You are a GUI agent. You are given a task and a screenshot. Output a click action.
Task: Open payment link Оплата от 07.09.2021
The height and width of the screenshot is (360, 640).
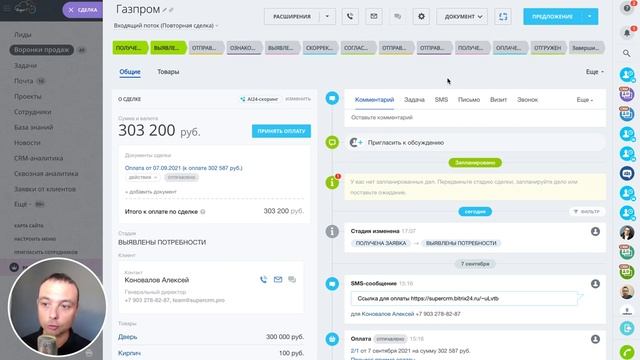click(x=183, y=168)
